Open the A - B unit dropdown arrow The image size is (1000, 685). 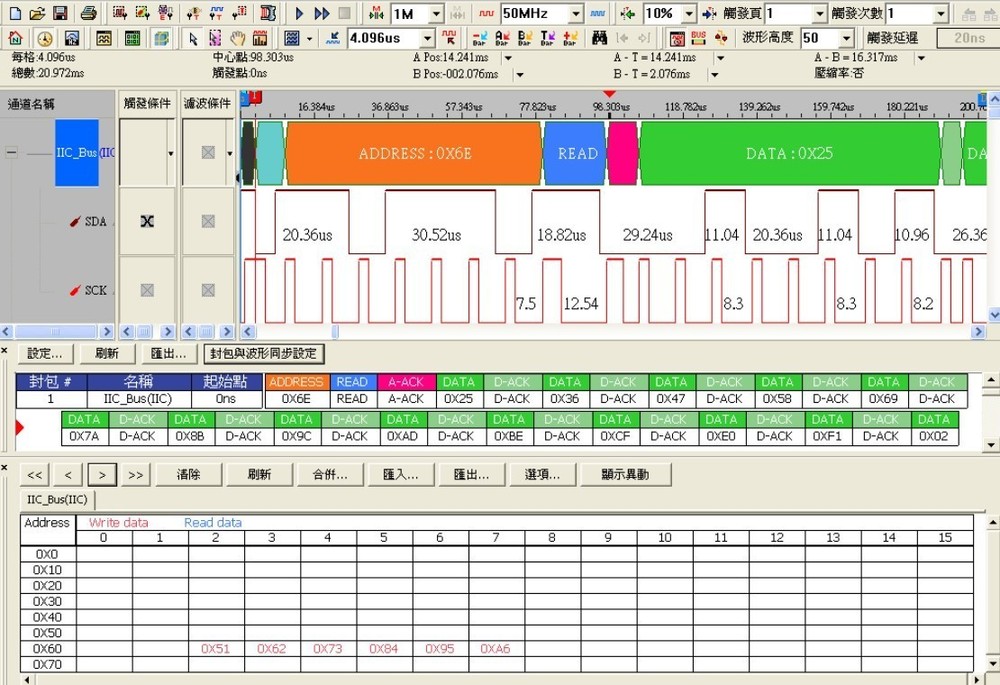pos(921,58)
